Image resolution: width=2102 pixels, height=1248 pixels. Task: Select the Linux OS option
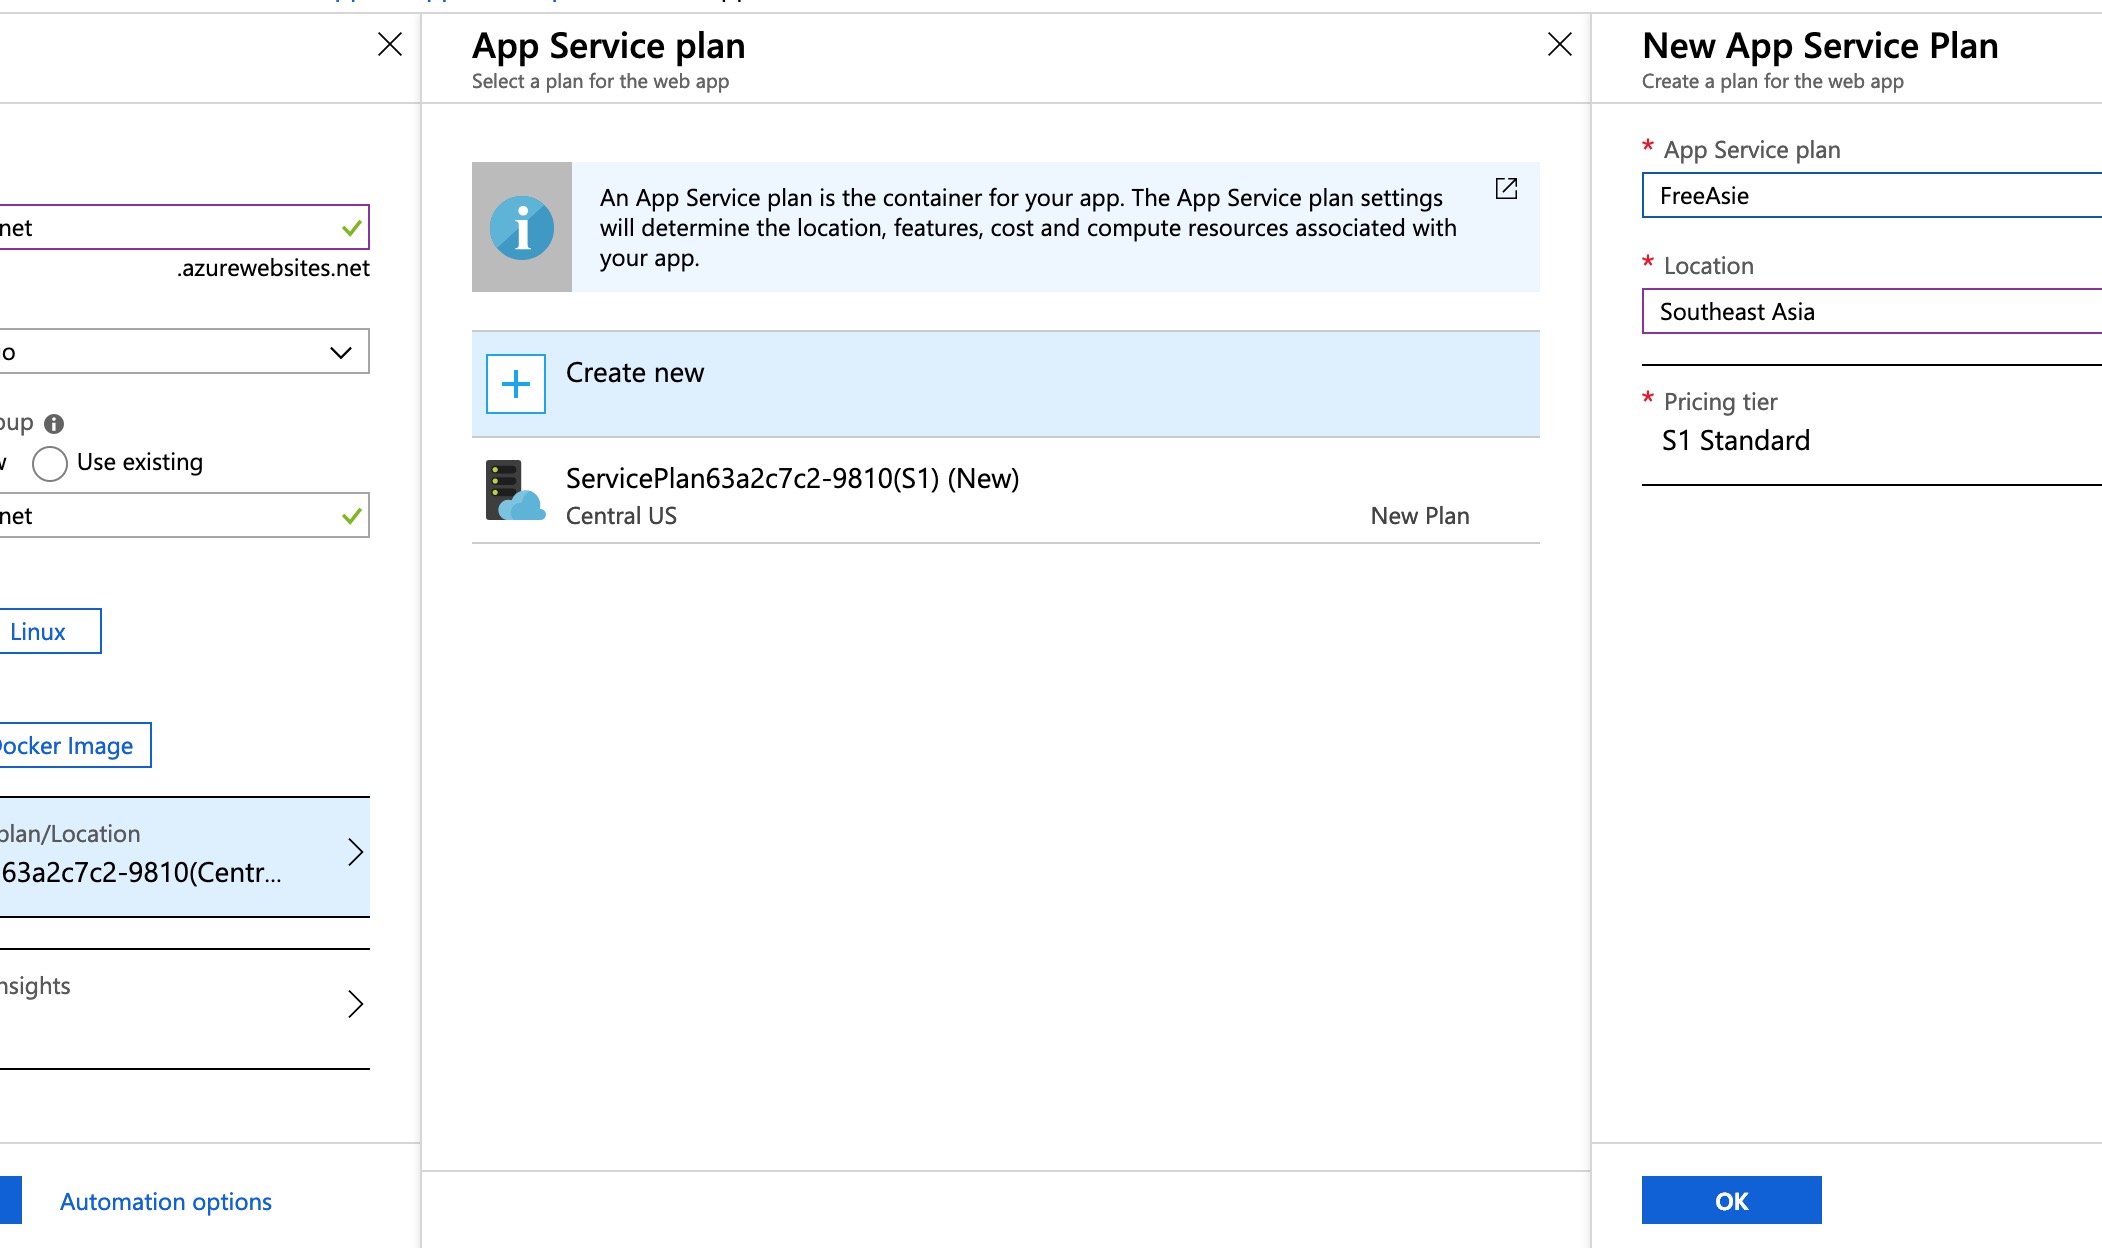[40, 632]
